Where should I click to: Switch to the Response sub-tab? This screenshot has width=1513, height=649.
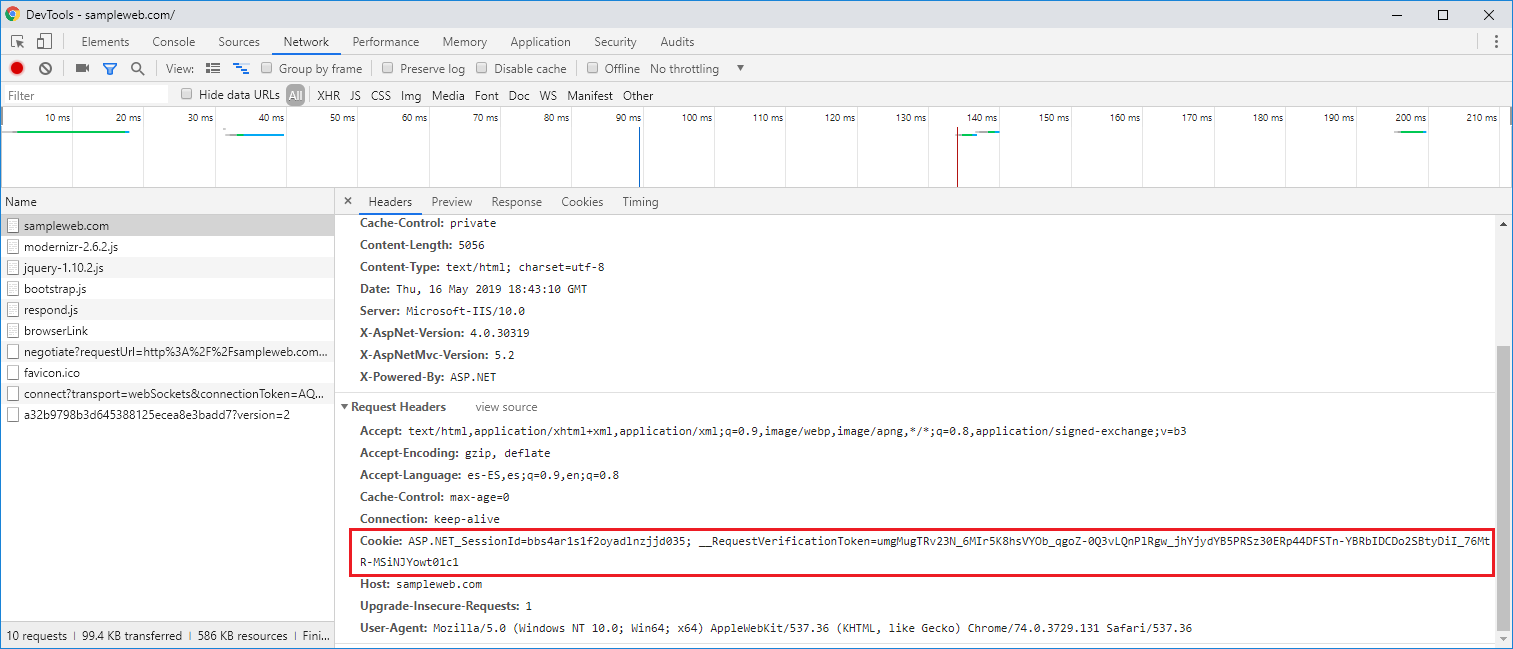[516, 202]
